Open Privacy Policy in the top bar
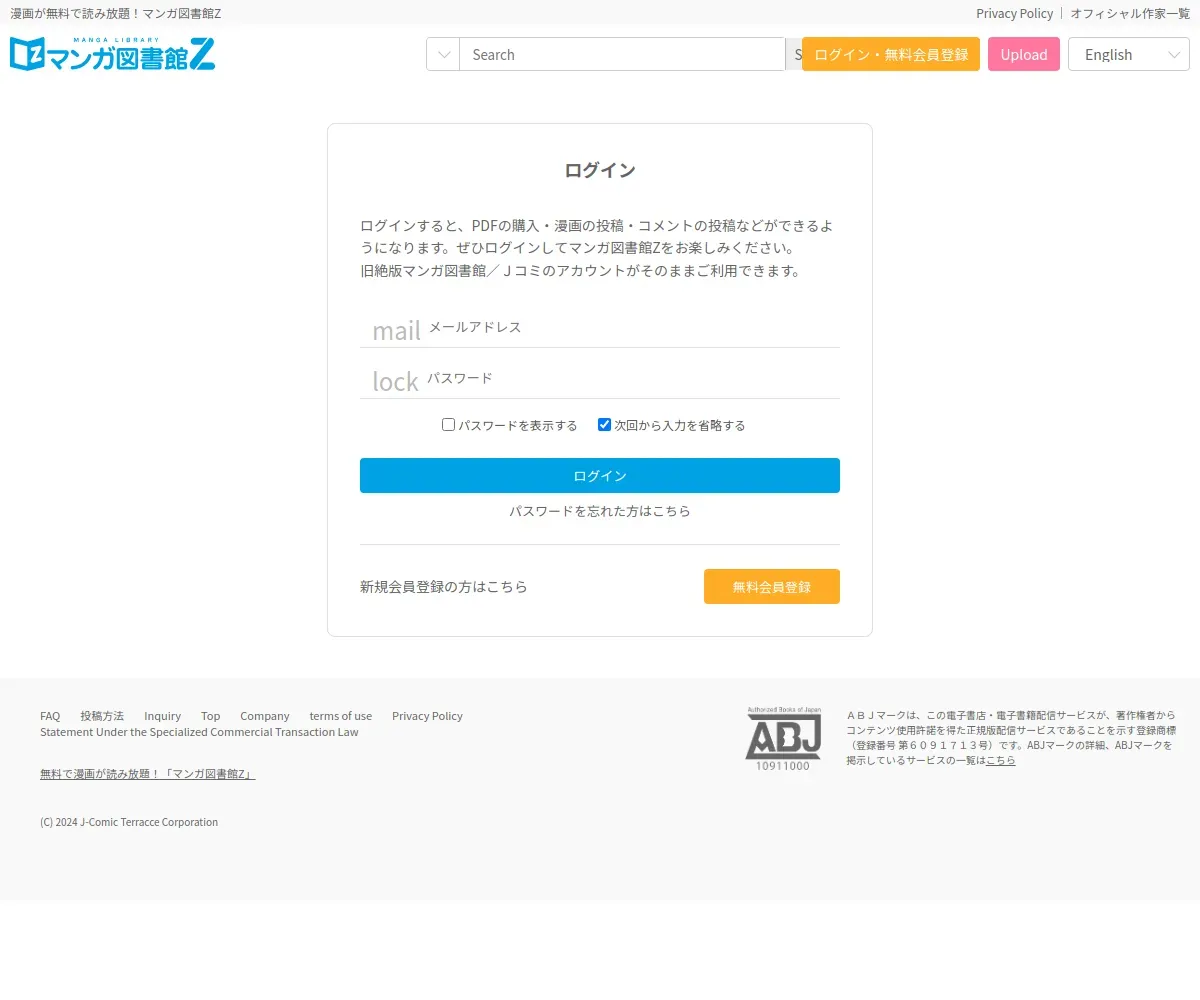The image size is (1200, 1000). [1014, 13]
